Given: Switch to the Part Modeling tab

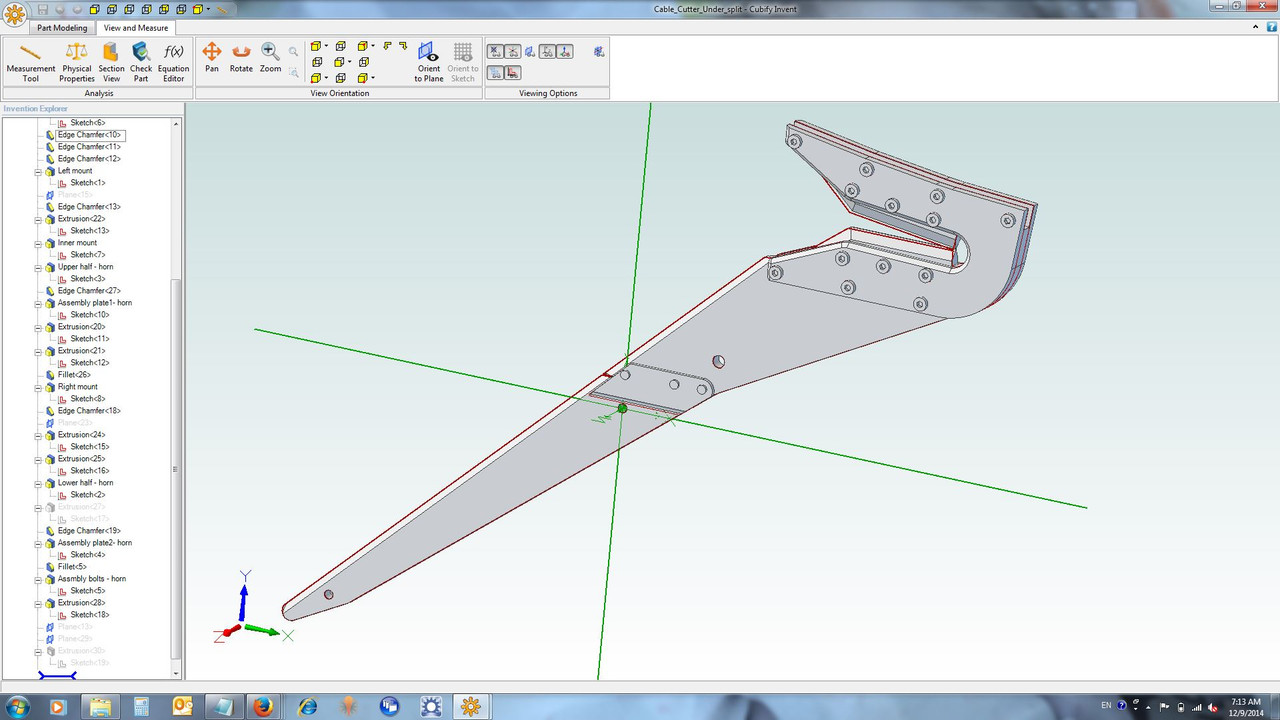Looking at the screenshot, I should point(62,28).
